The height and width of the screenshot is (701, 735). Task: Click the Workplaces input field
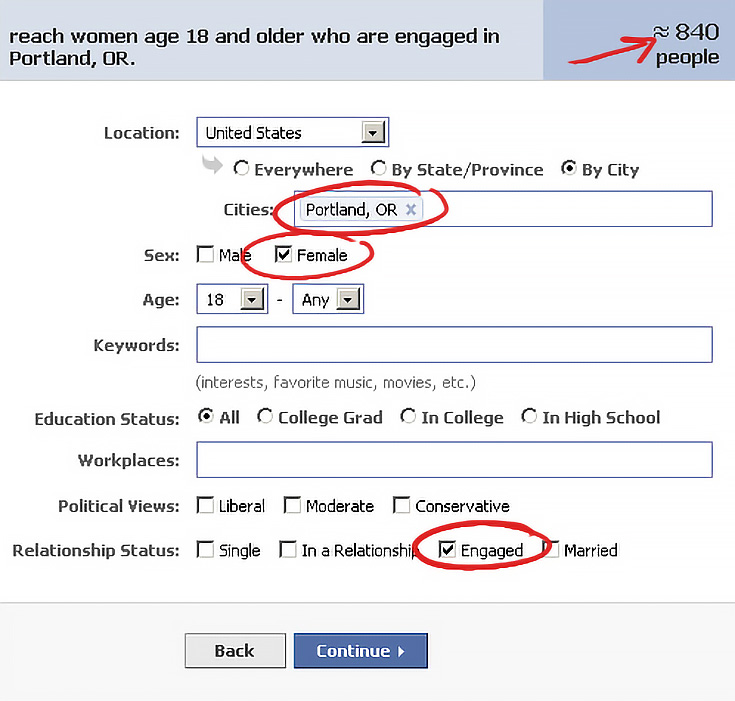coord(454,460)
